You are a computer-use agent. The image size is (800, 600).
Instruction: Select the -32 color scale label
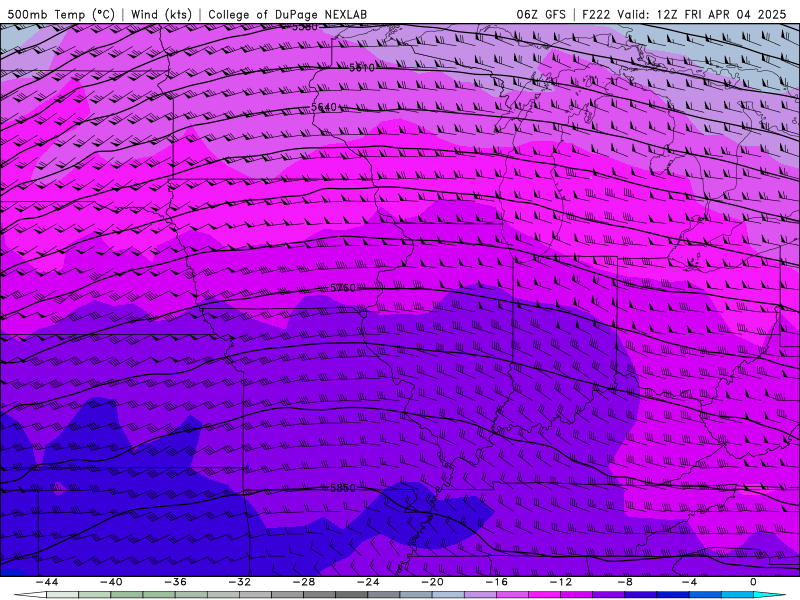(x=240, y=582)
